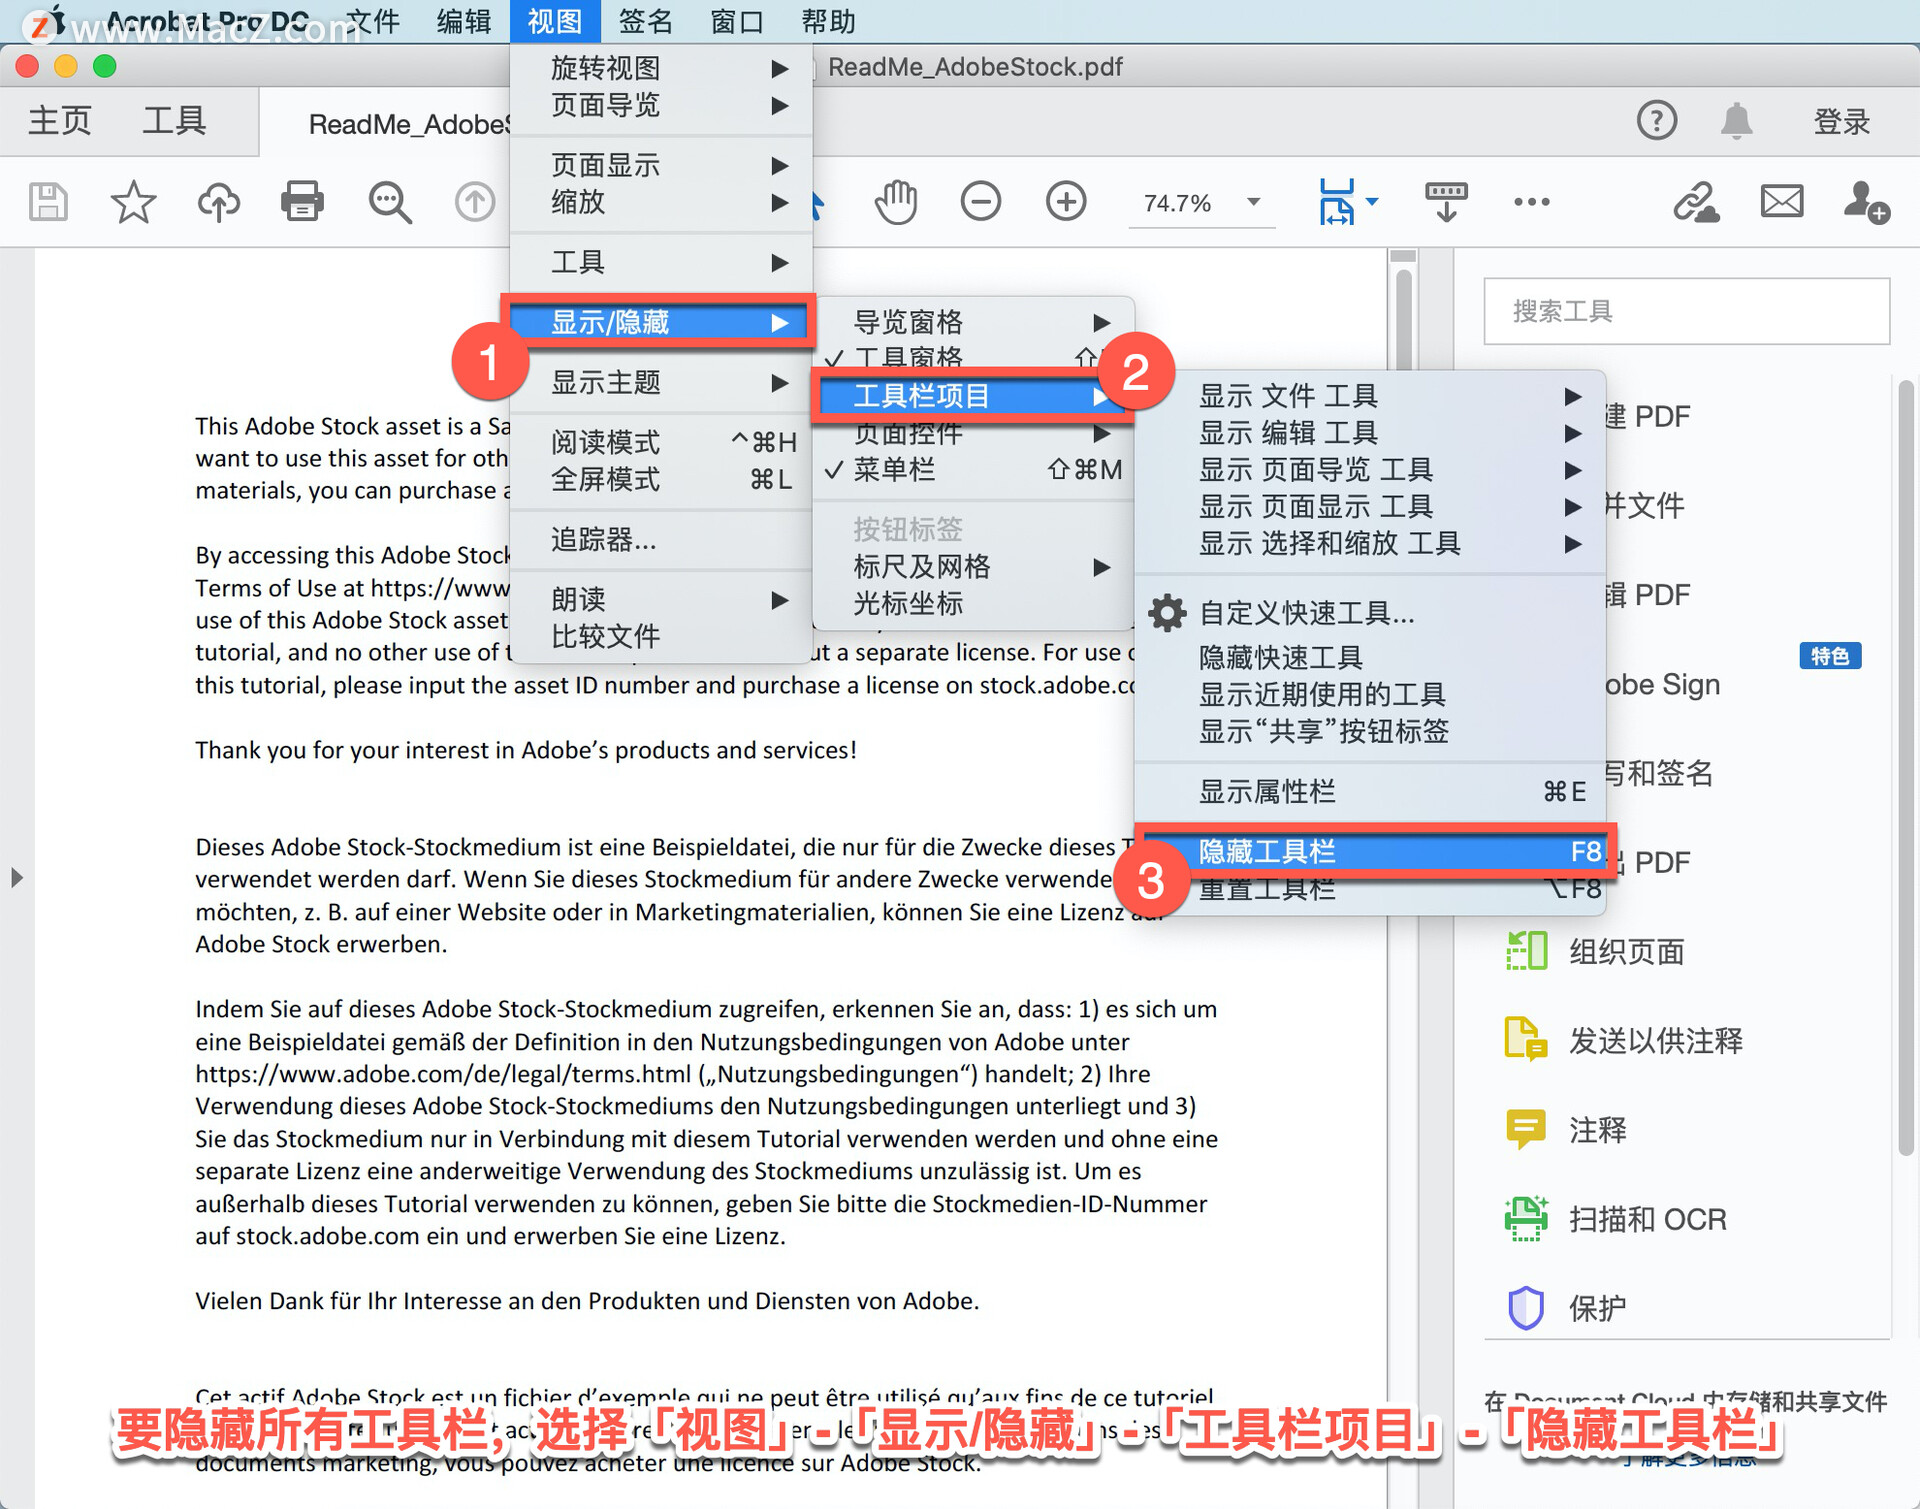This screenshot has height=1509, width=1920.
Task: Click the add person share icon
Action: point(1866,202)
